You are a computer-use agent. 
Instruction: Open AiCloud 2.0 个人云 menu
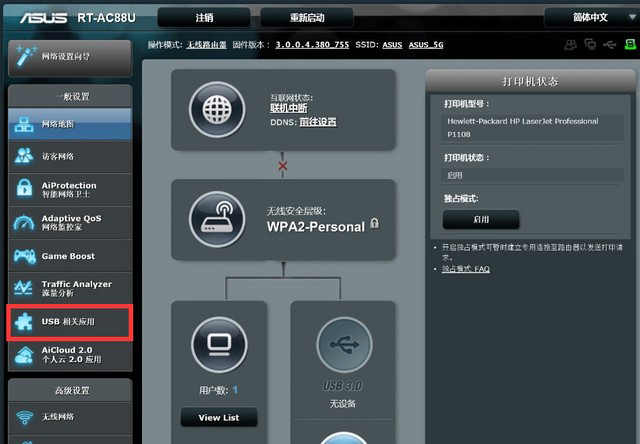coord(70,355)
